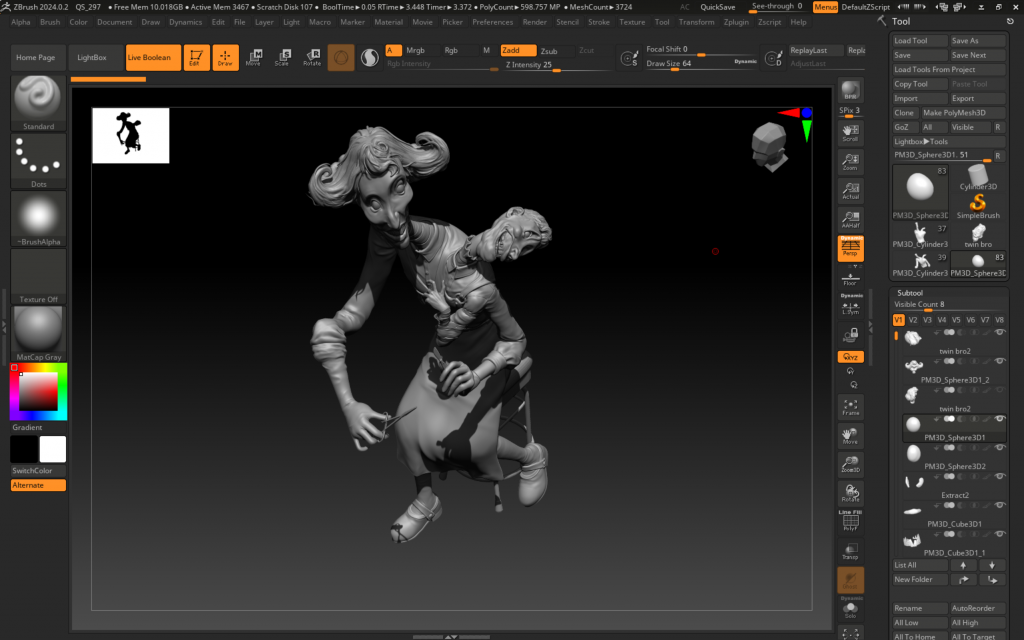Click Make PolyMesh3D button
Viewport: 1024px width, 640px height.
tap(963, 112)
